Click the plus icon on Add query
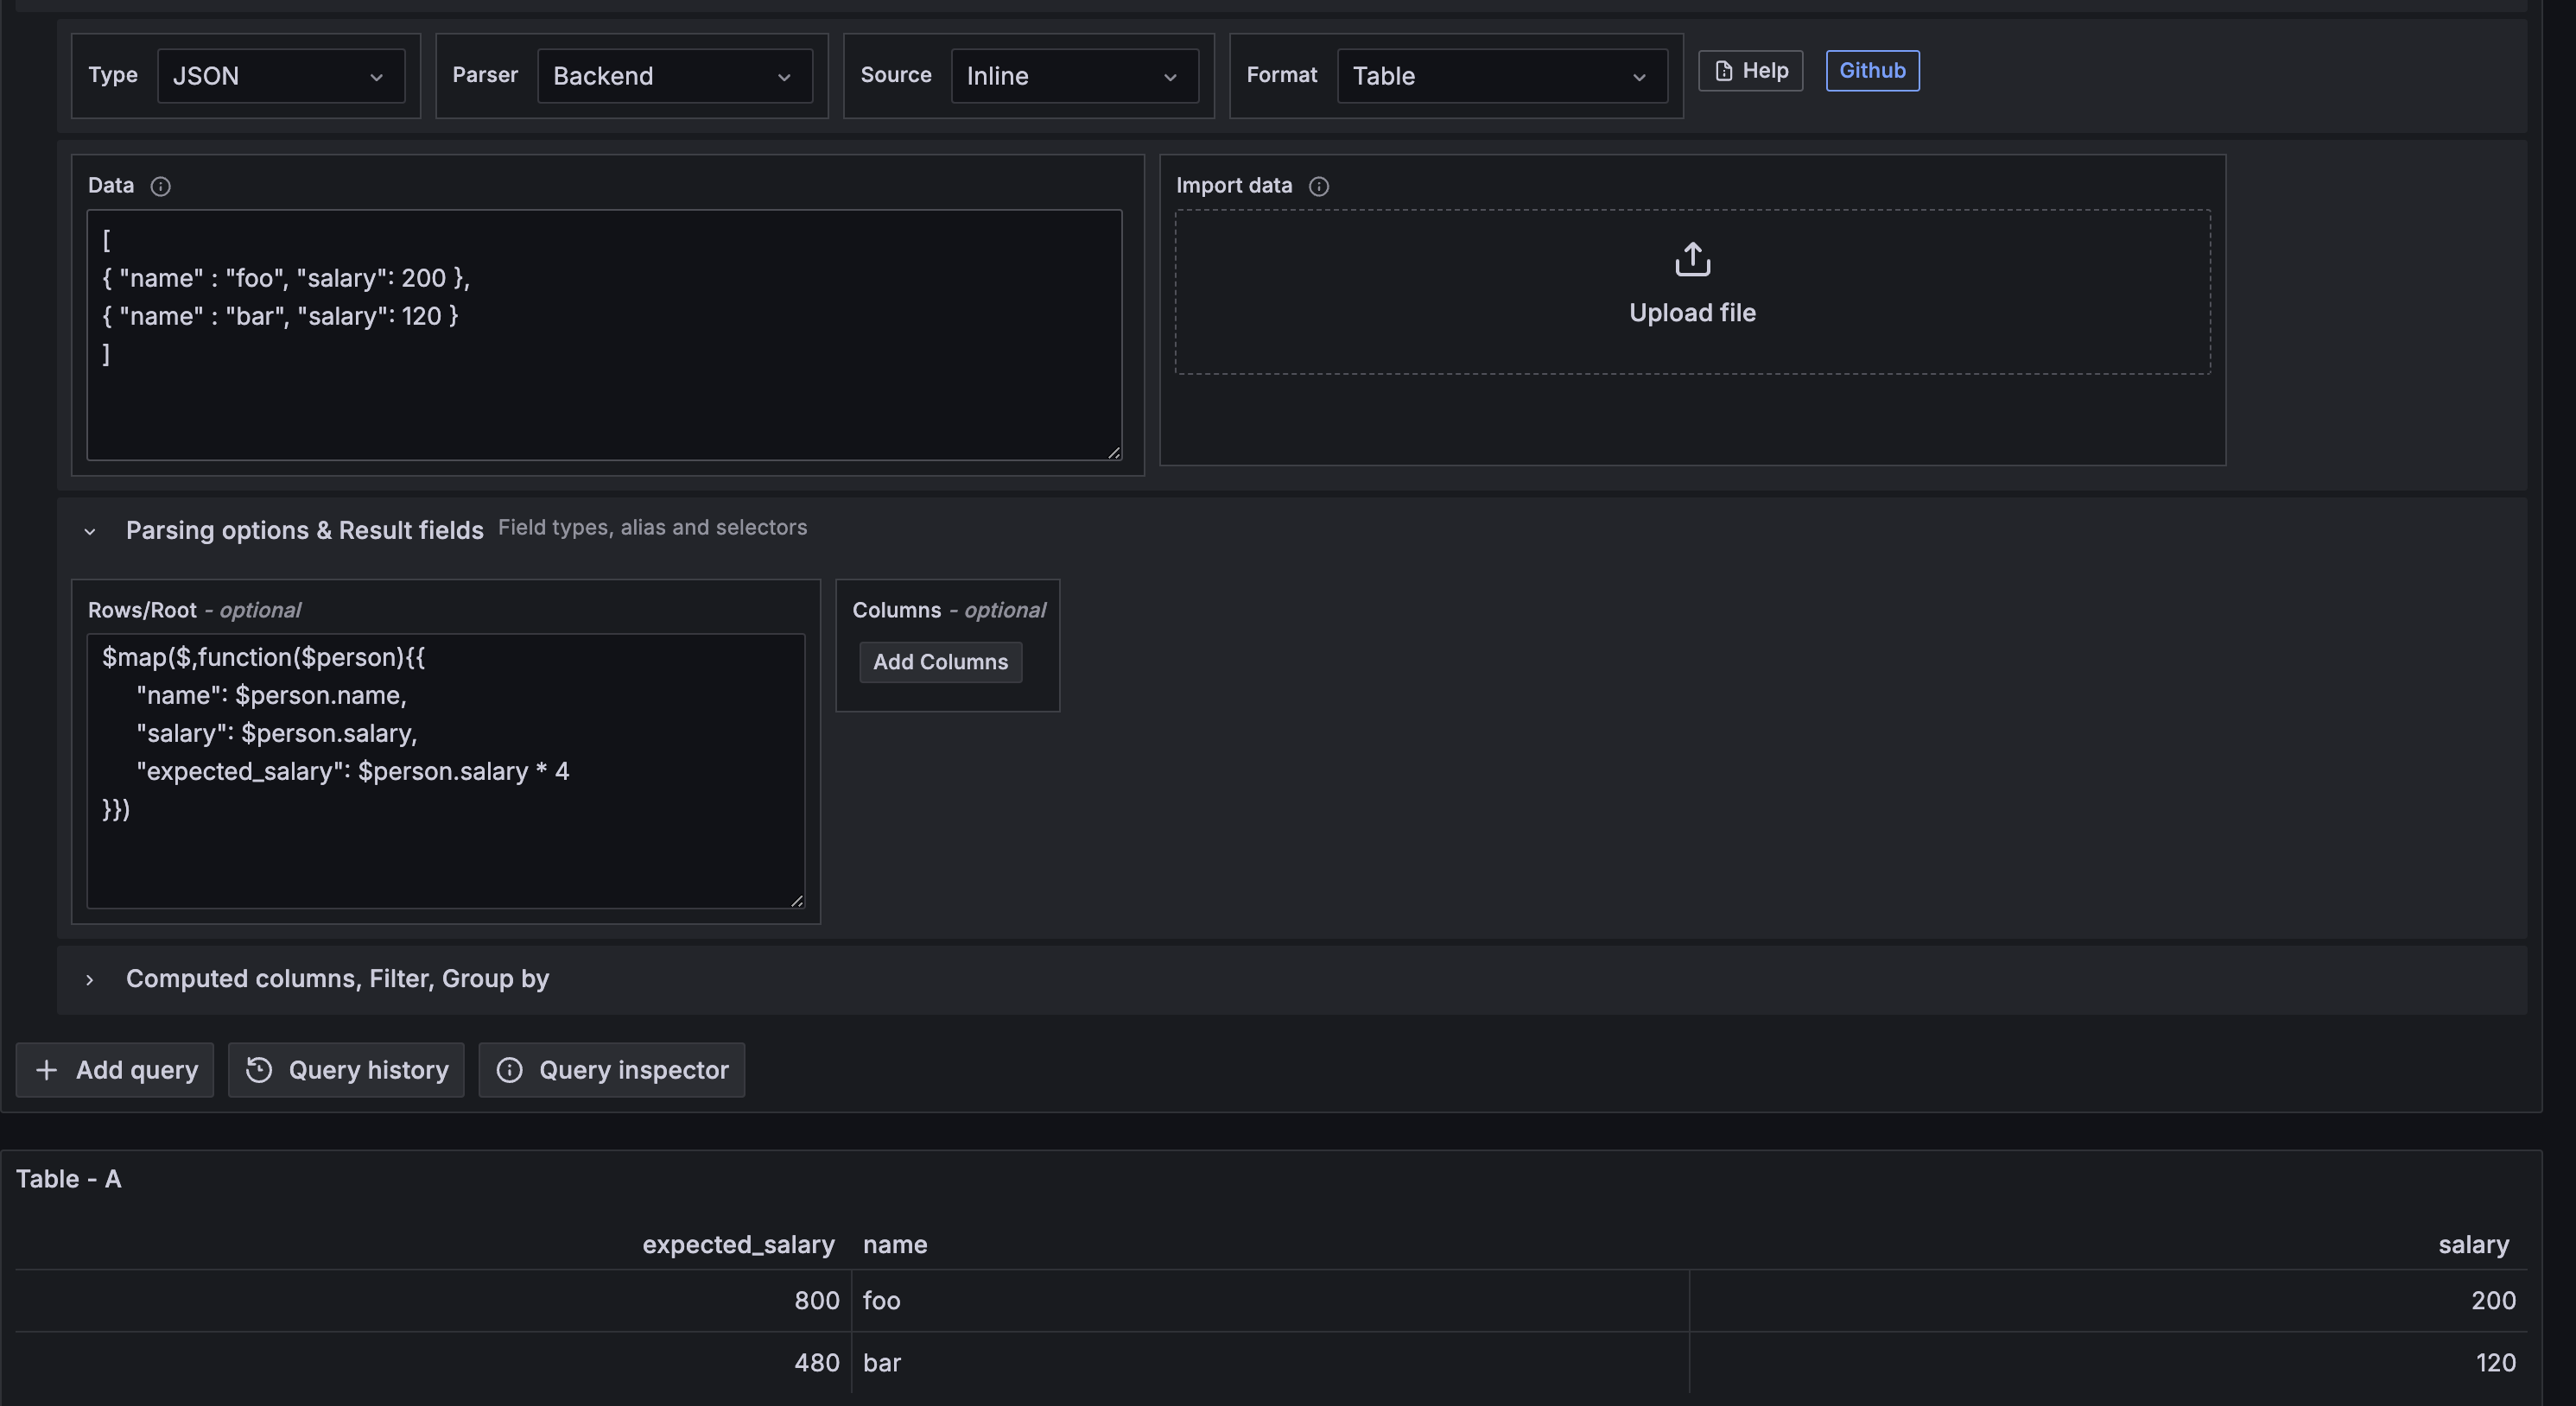The image size is (2576, 1406). (x=46, y=1070)
